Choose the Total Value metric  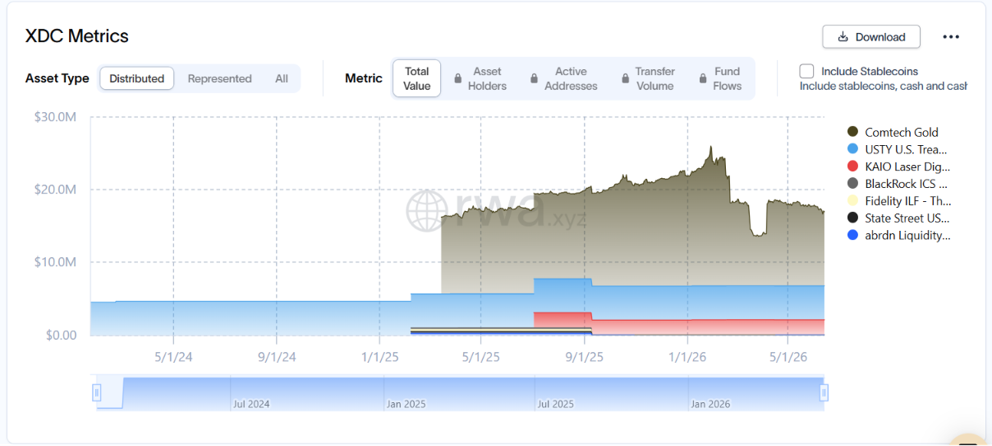[x=417, y=78]
